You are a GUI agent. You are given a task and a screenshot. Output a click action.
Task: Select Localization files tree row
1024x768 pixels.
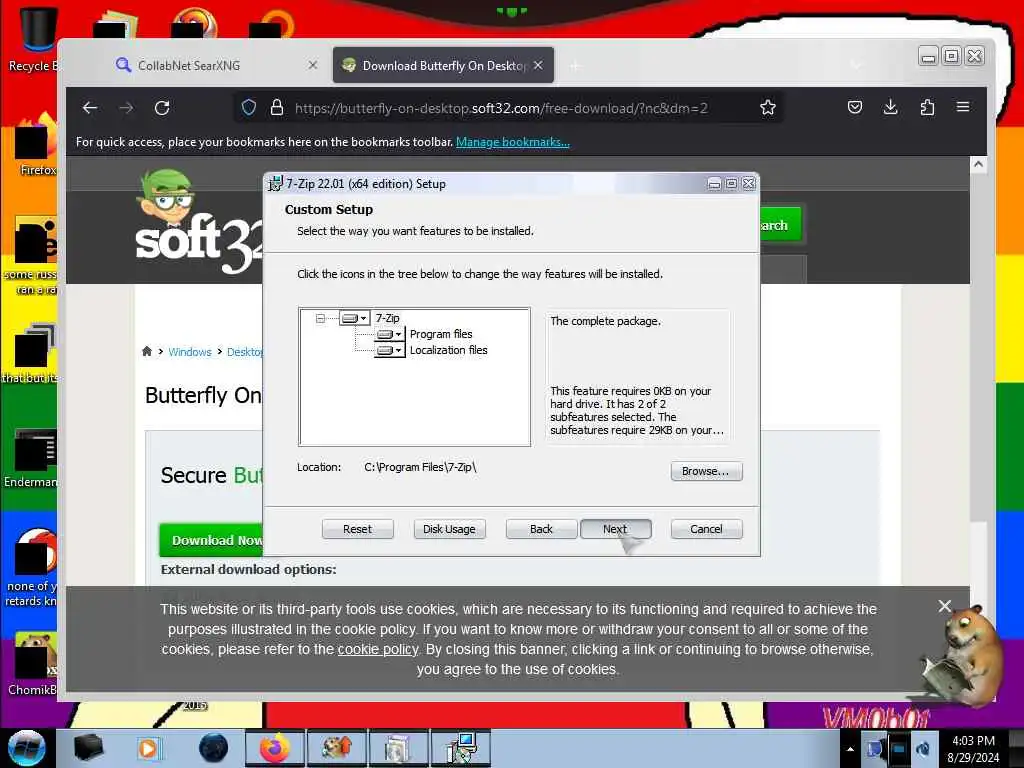pos(449,351)
